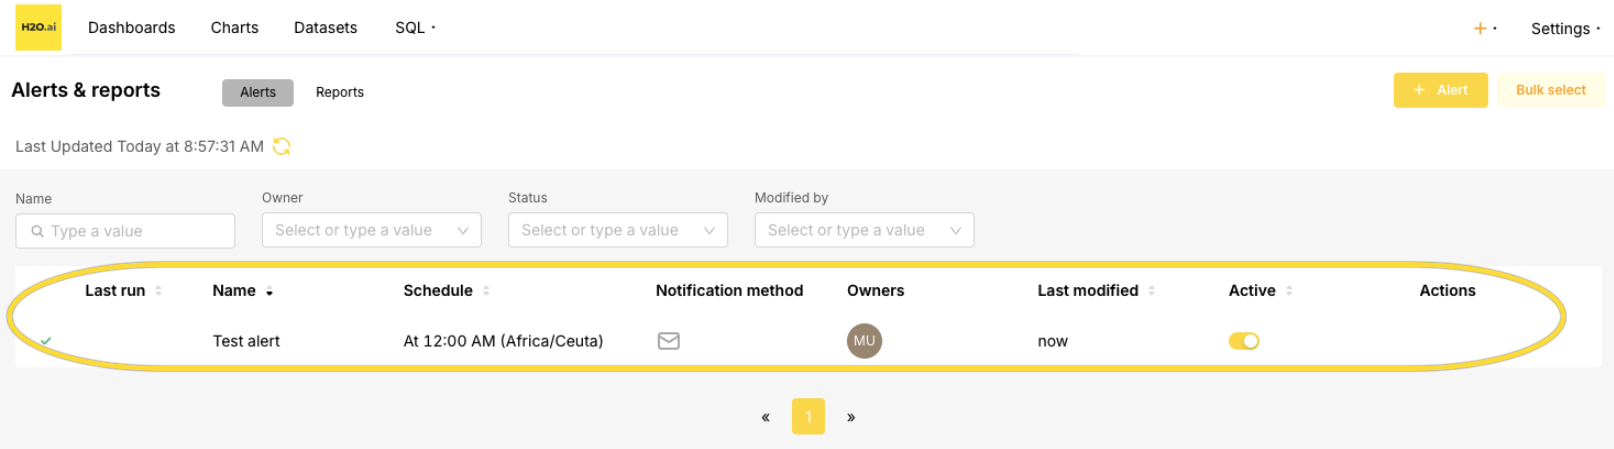Open the Settings menu
Image resolution: width=1614 pixels, height=449 pixels.
[1564, 28]
